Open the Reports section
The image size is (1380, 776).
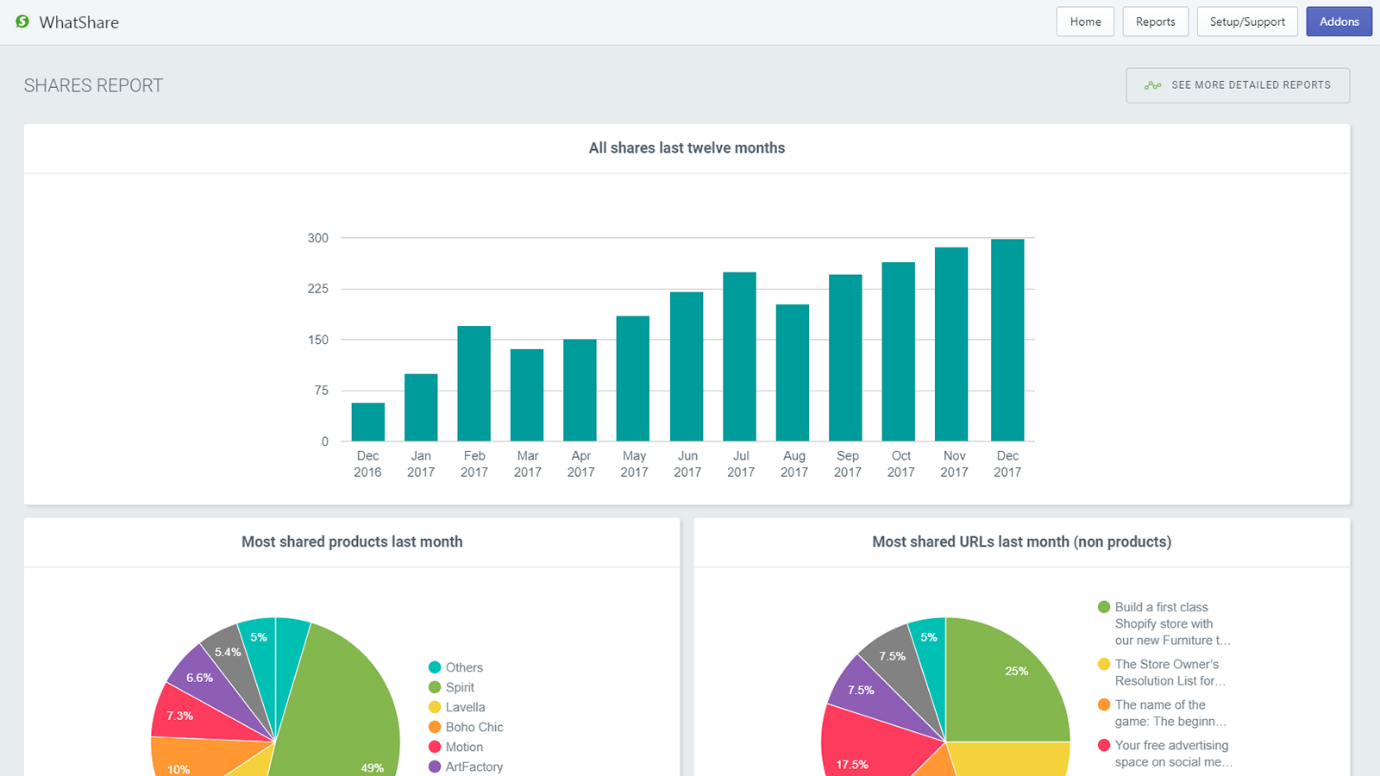point(1155,22)
